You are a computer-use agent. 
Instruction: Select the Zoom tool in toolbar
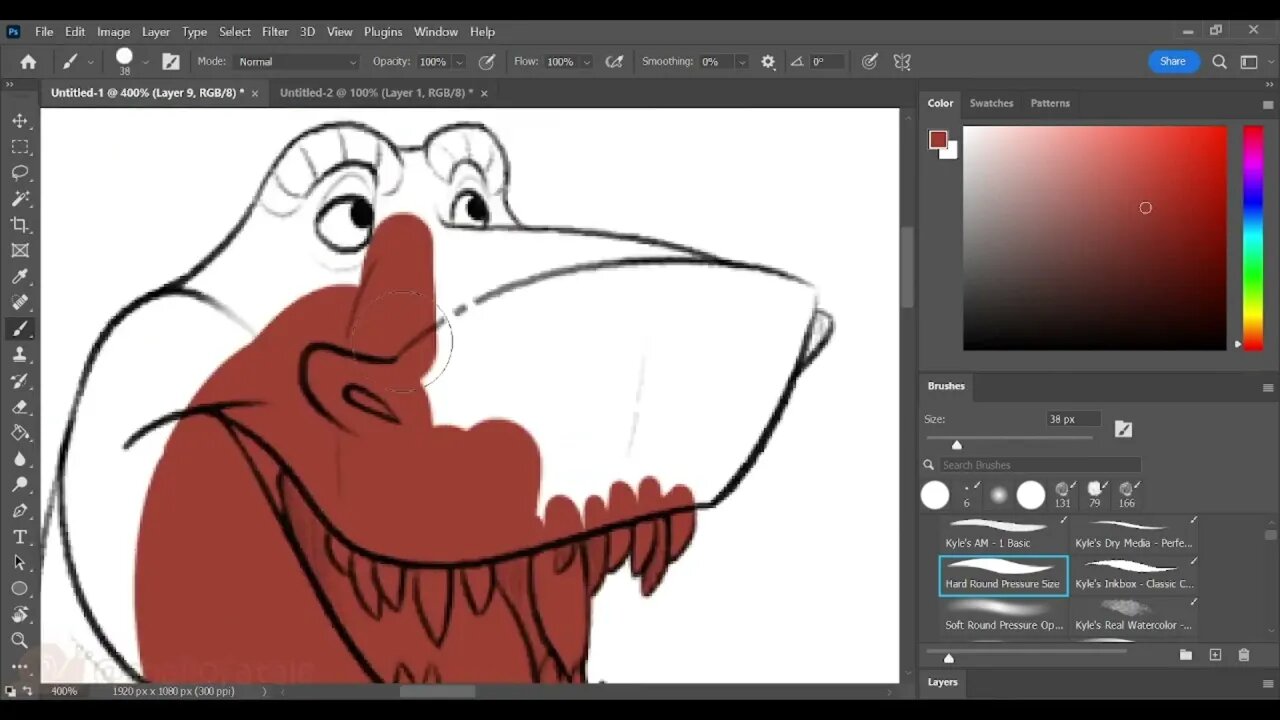click(20, 641)
